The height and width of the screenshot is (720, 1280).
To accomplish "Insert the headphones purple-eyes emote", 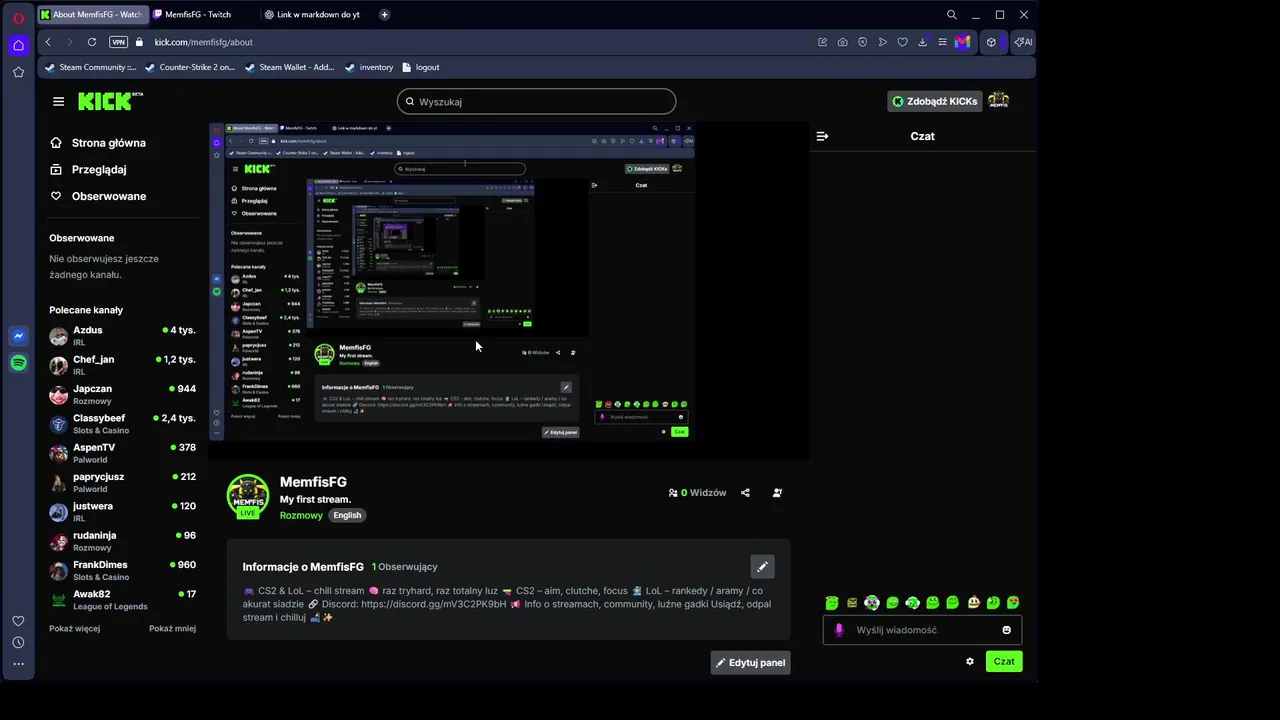I will point(872,602).
